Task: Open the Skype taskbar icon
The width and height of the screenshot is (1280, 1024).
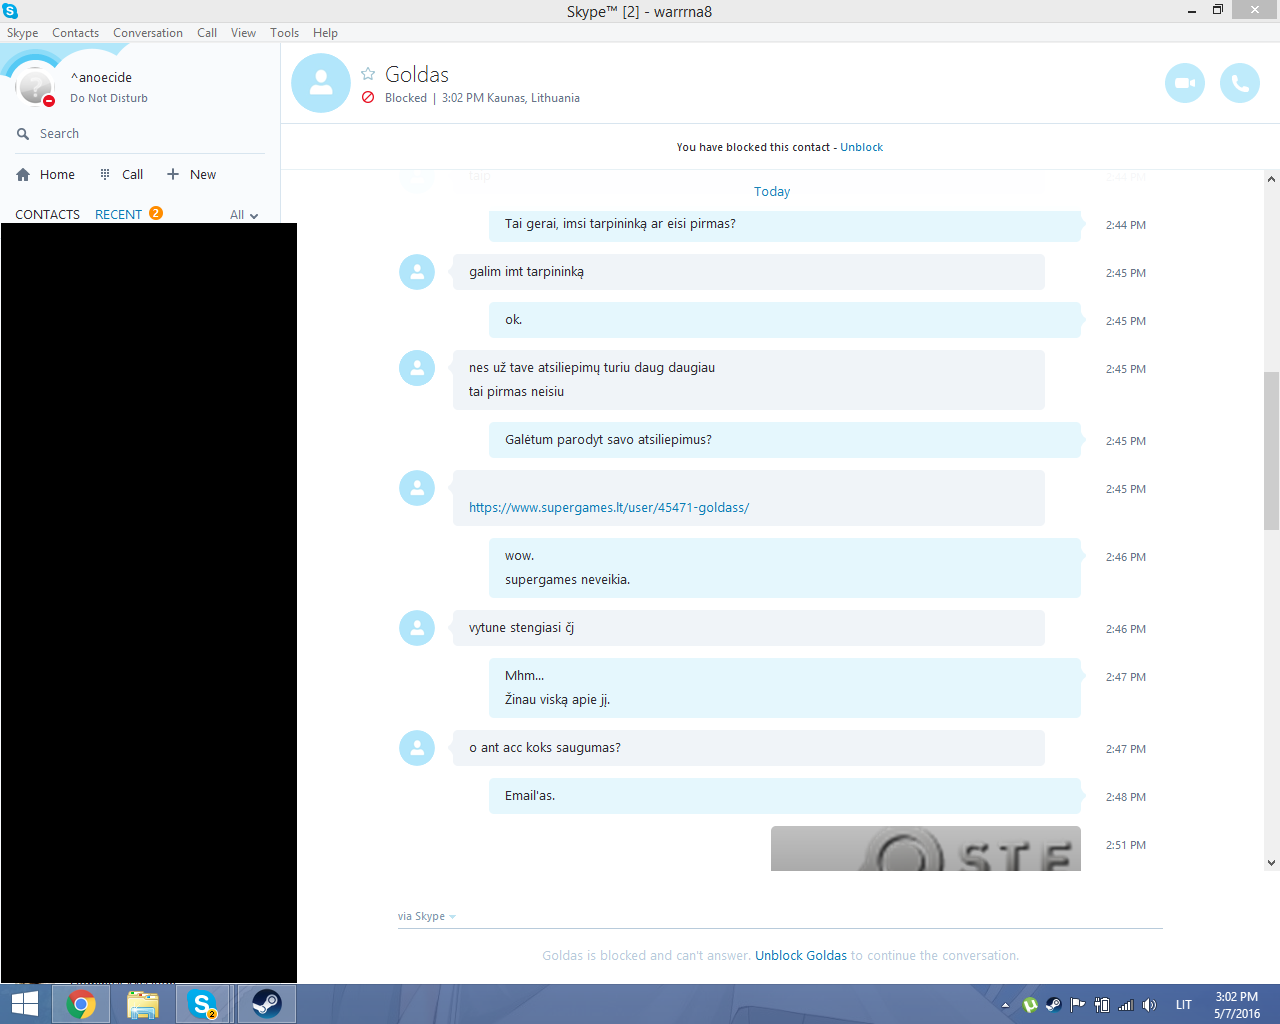Action: tap(204, 1004)
